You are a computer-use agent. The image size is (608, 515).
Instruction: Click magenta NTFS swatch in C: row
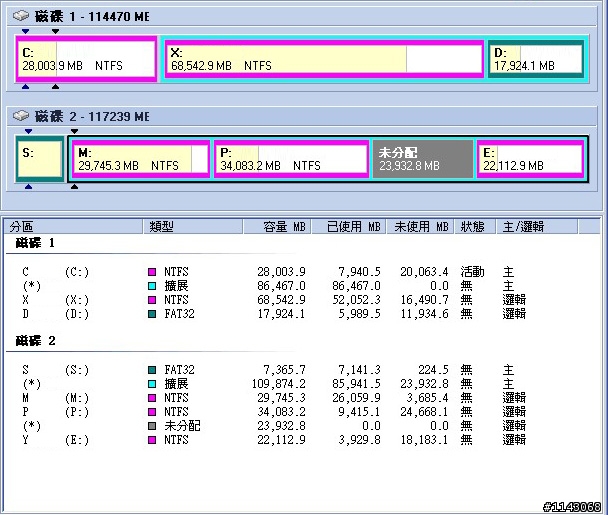[152, 272]
